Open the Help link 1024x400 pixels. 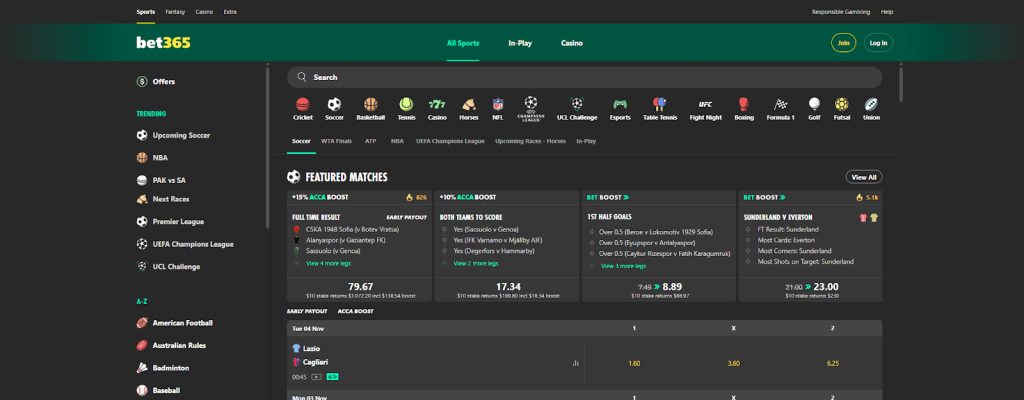pos(887,12)
